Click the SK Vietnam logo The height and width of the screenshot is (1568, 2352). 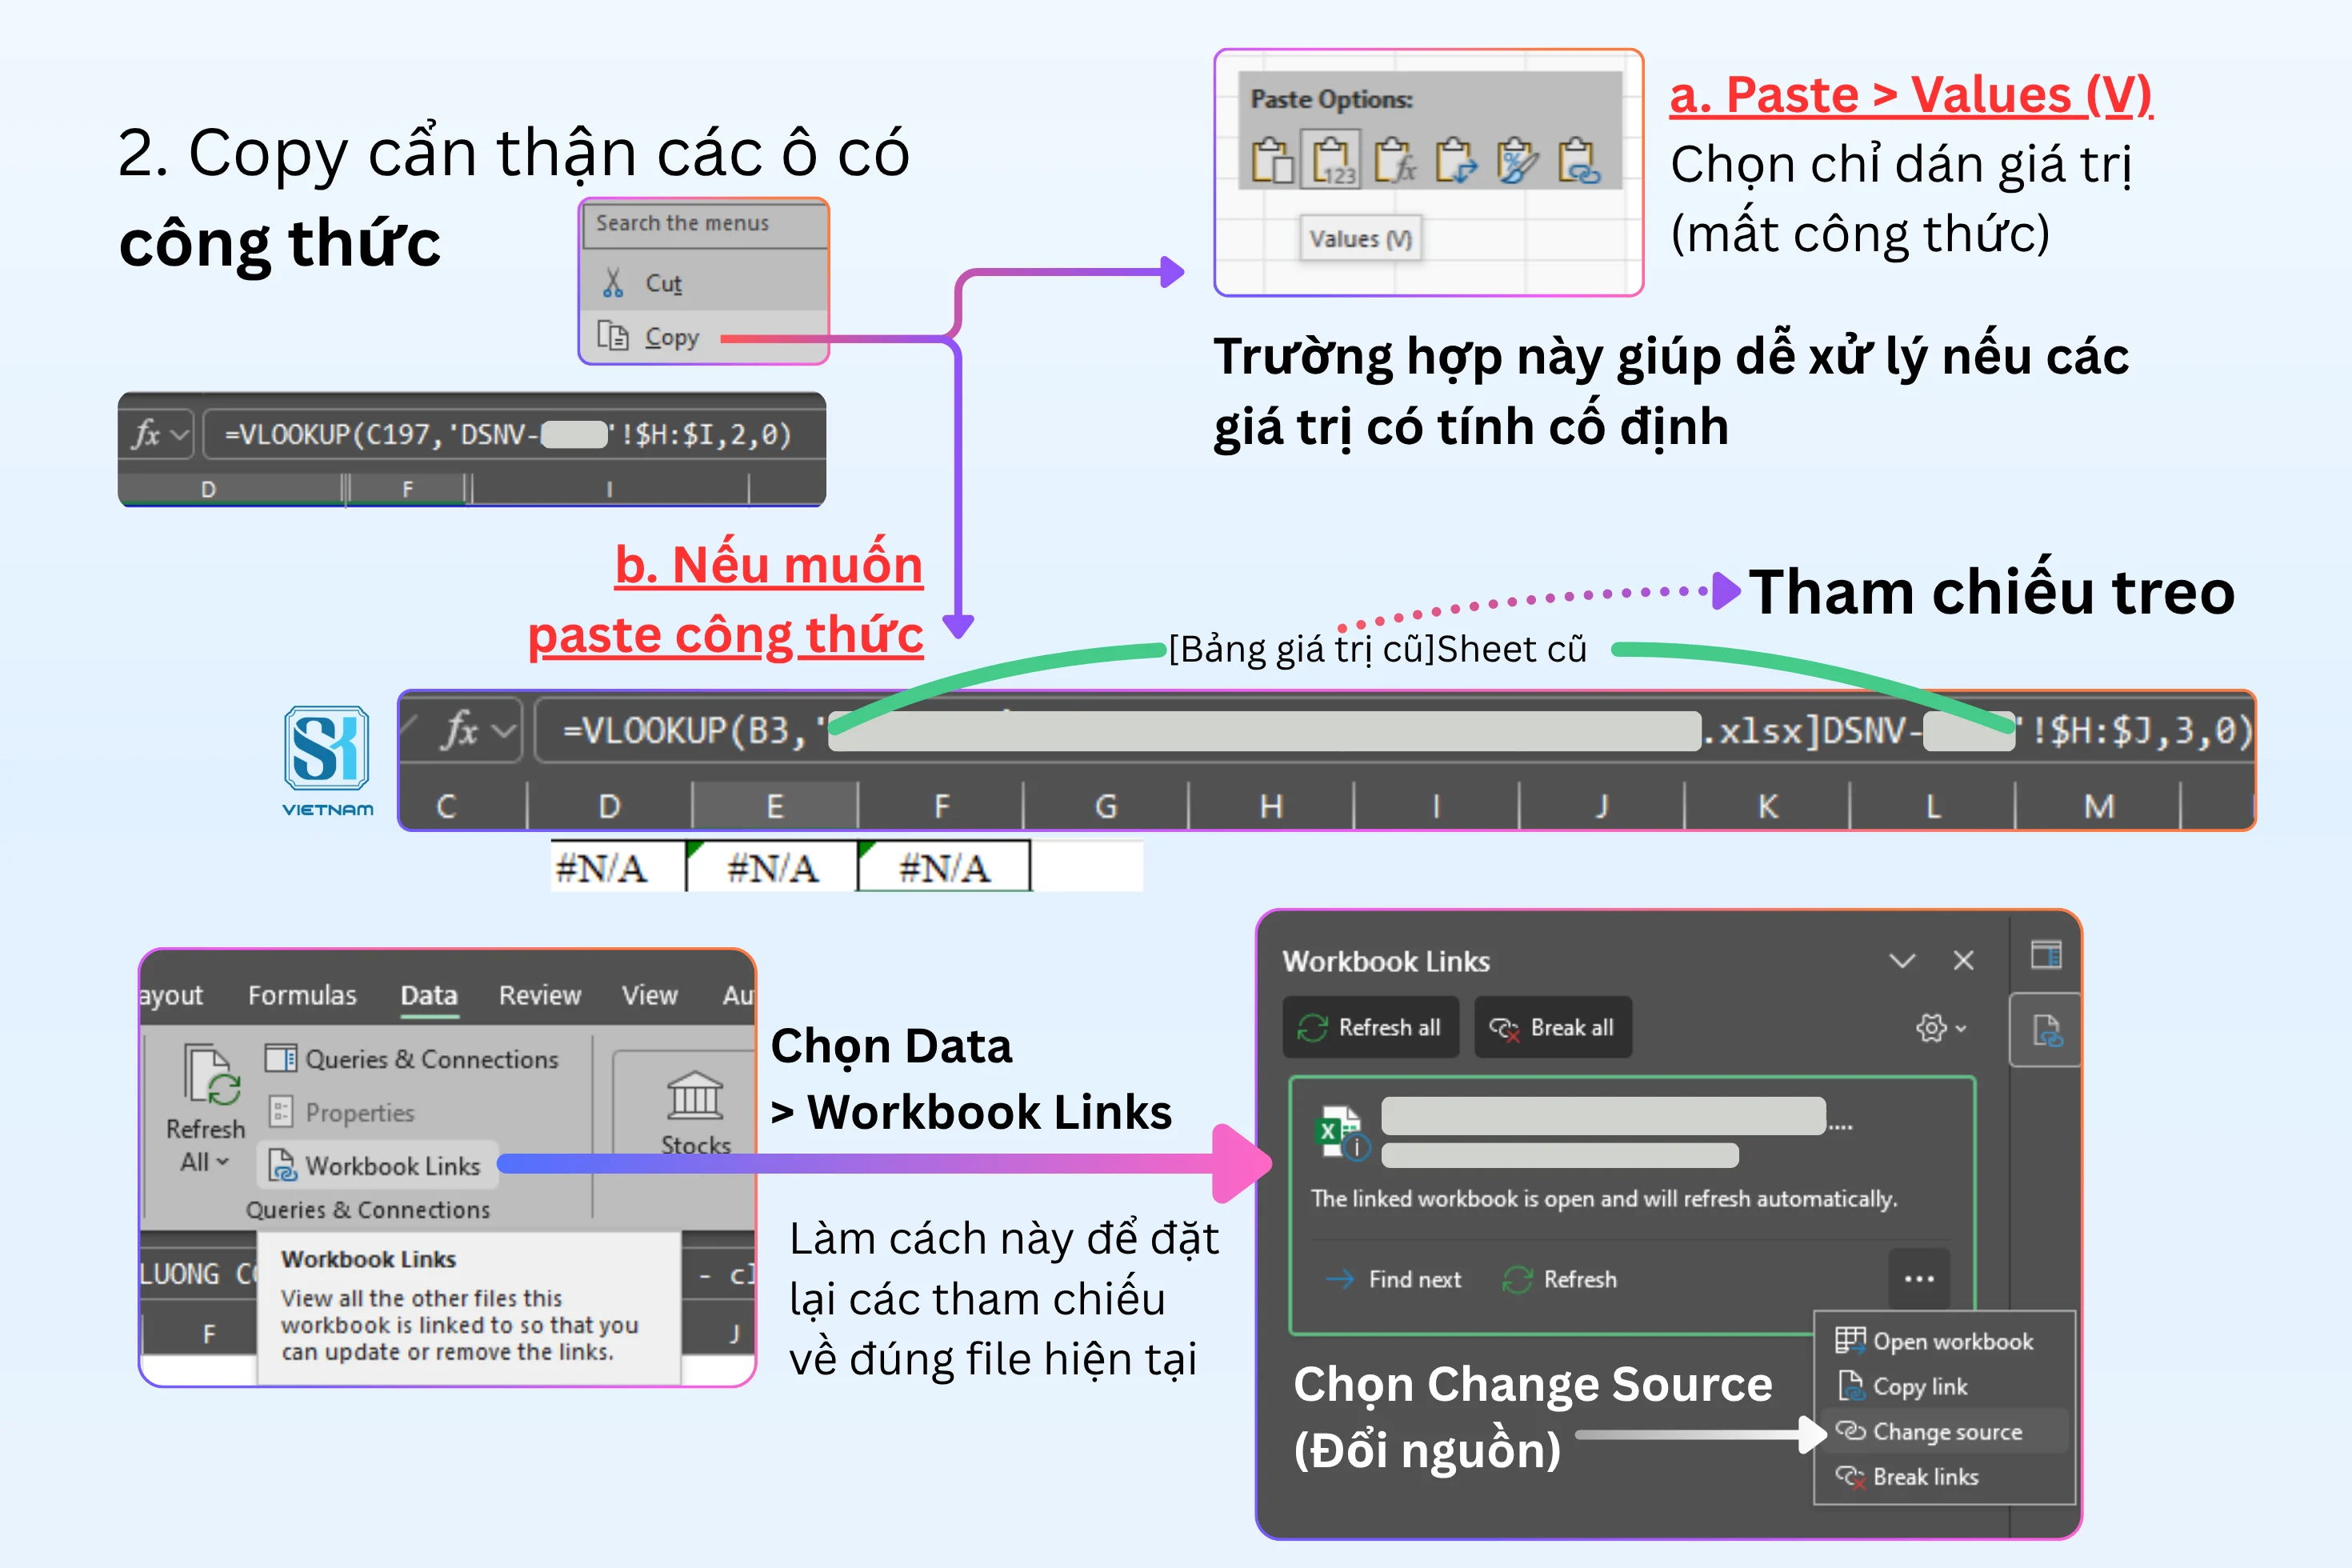pos(327,762)
